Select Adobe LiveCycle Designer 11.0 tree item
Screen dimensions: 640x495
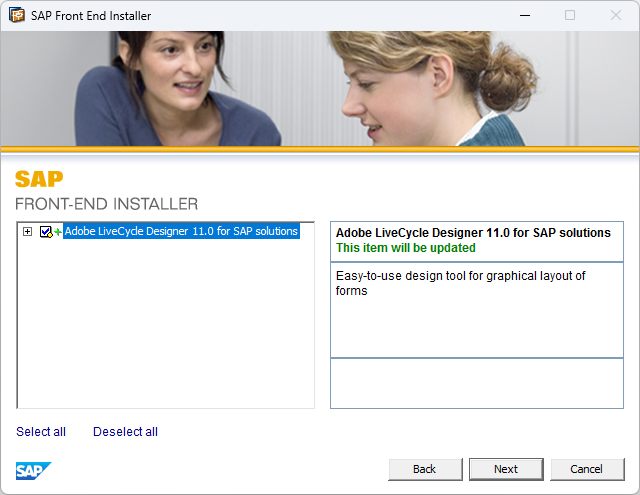tap(181, 231)
